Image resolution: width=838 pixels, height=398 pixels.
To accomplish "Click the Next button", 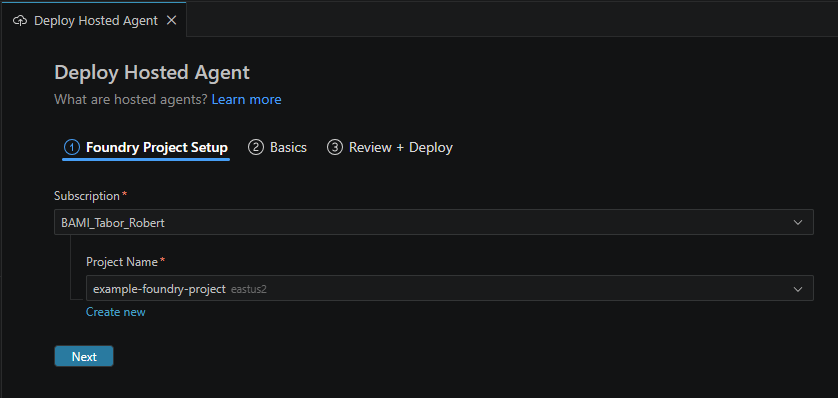I will pyautogui.click(x=84, y=356).
